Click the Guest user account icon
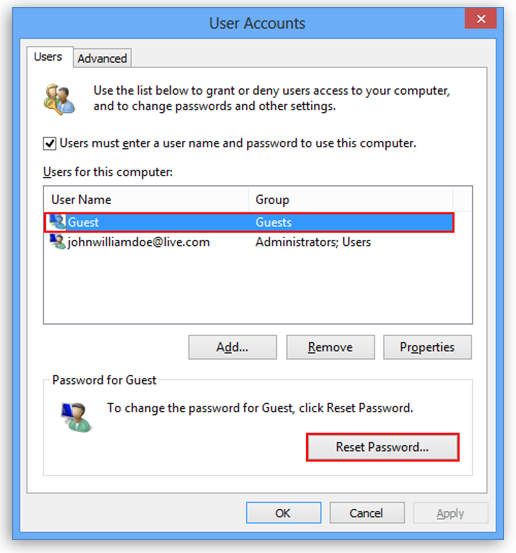This screenshot has width=516, height=553. [57, 222]
